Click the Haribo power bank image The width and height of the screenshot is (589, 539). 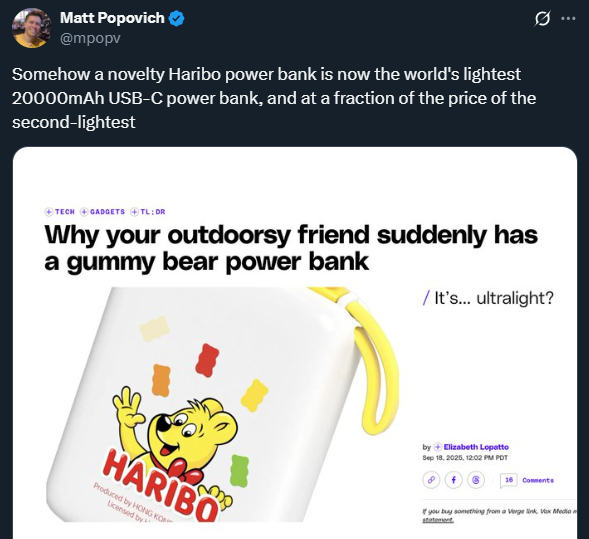pyautogui.click(x=222, y=404)
